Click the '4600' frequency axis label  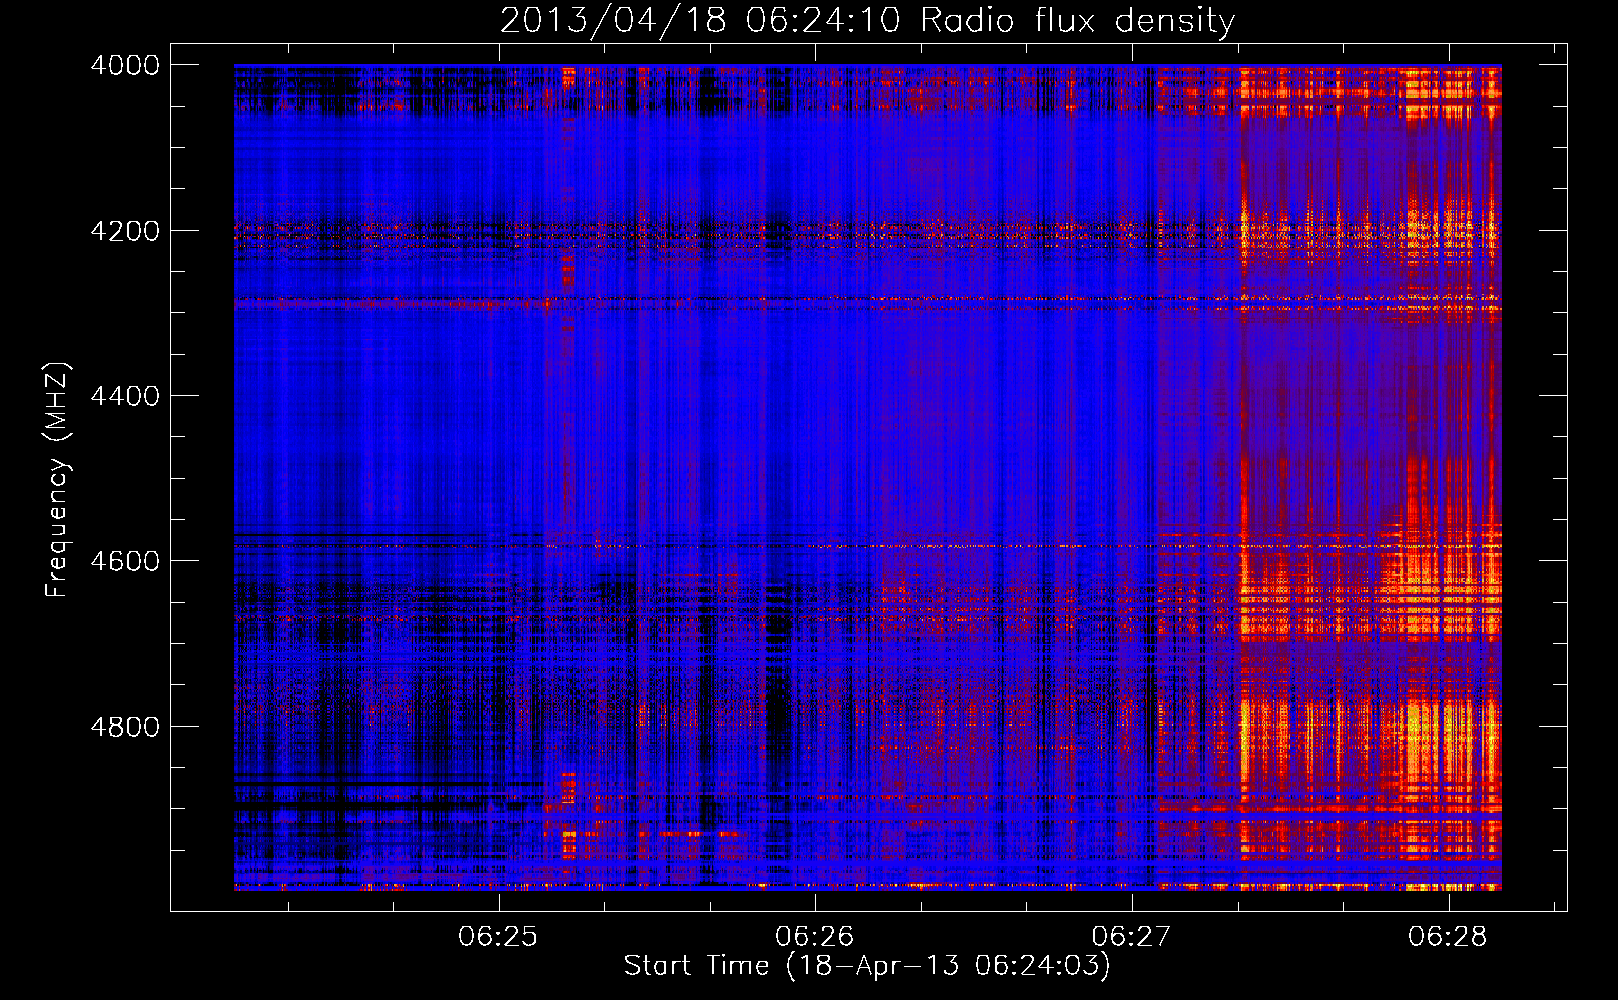(x=125, y=561)
